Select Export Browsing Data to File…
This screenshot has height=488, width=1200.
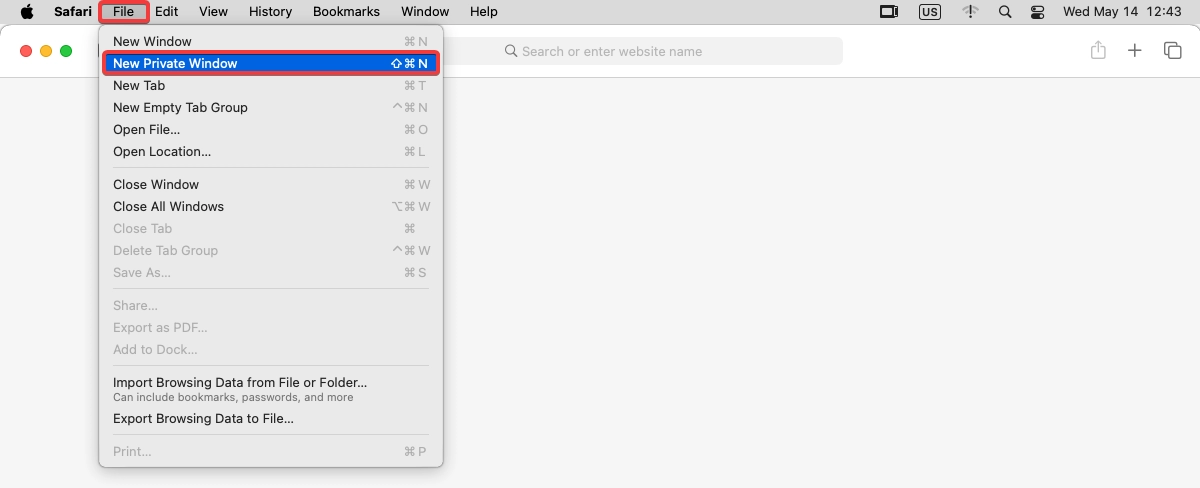pos(270,418)
